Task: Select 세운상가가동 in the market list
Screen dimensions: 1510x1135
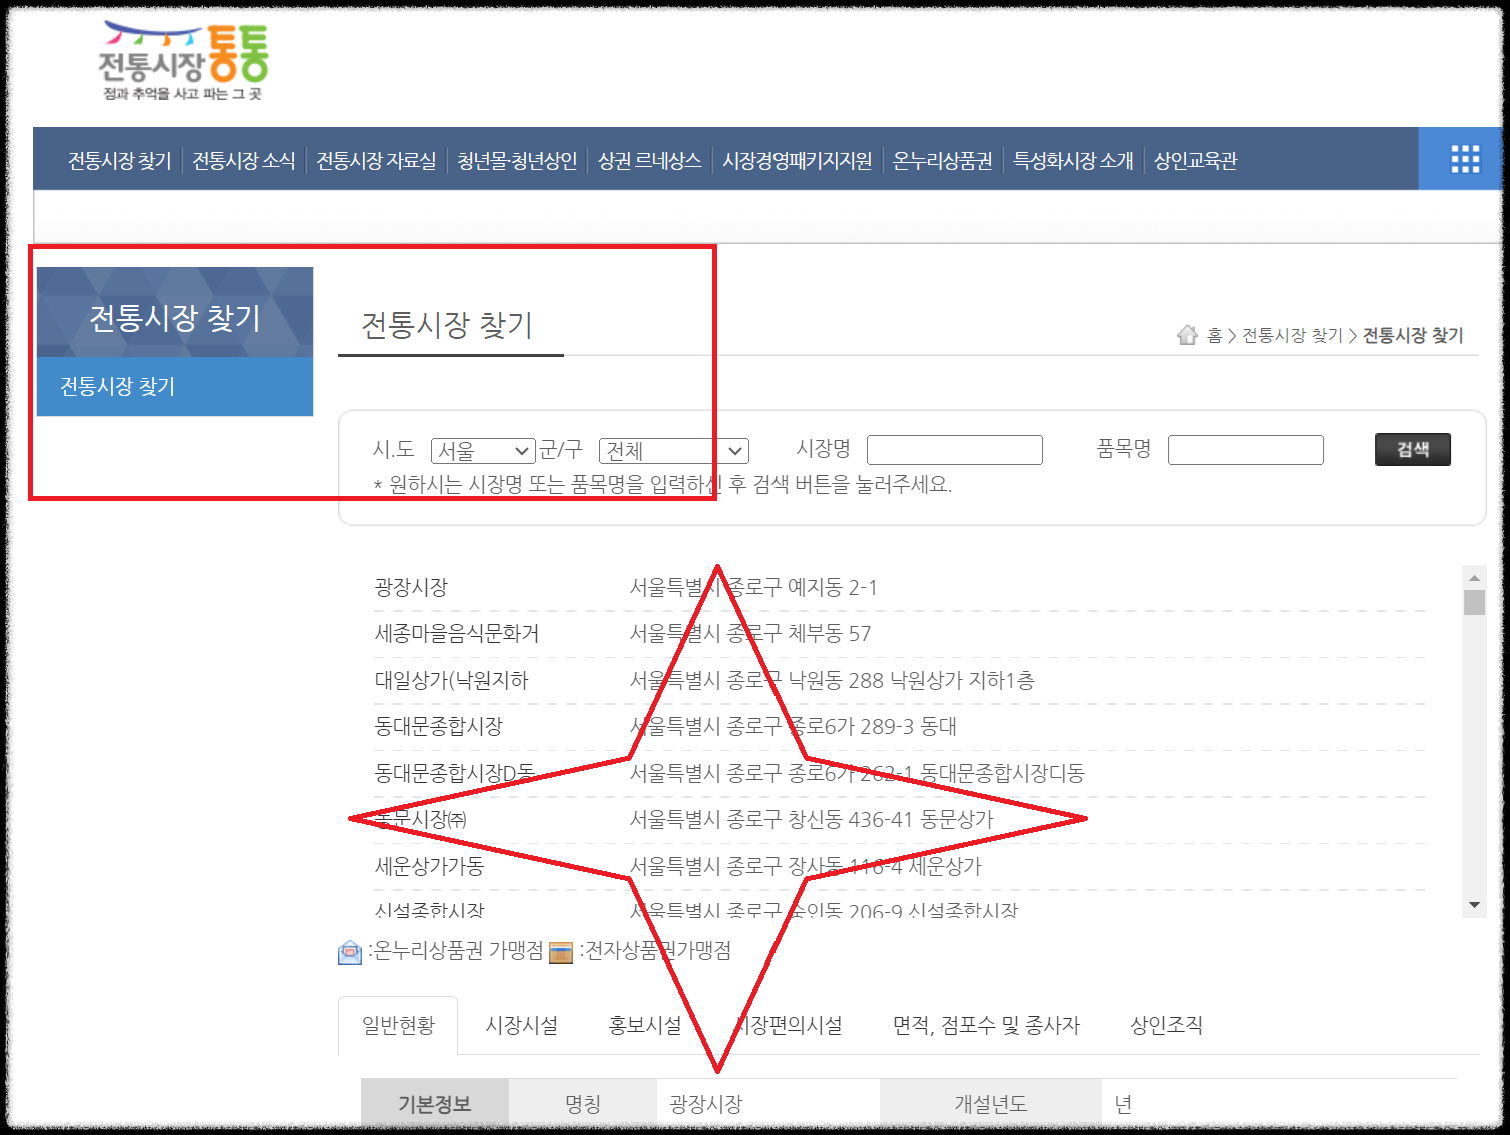Action: pos(429,866)
